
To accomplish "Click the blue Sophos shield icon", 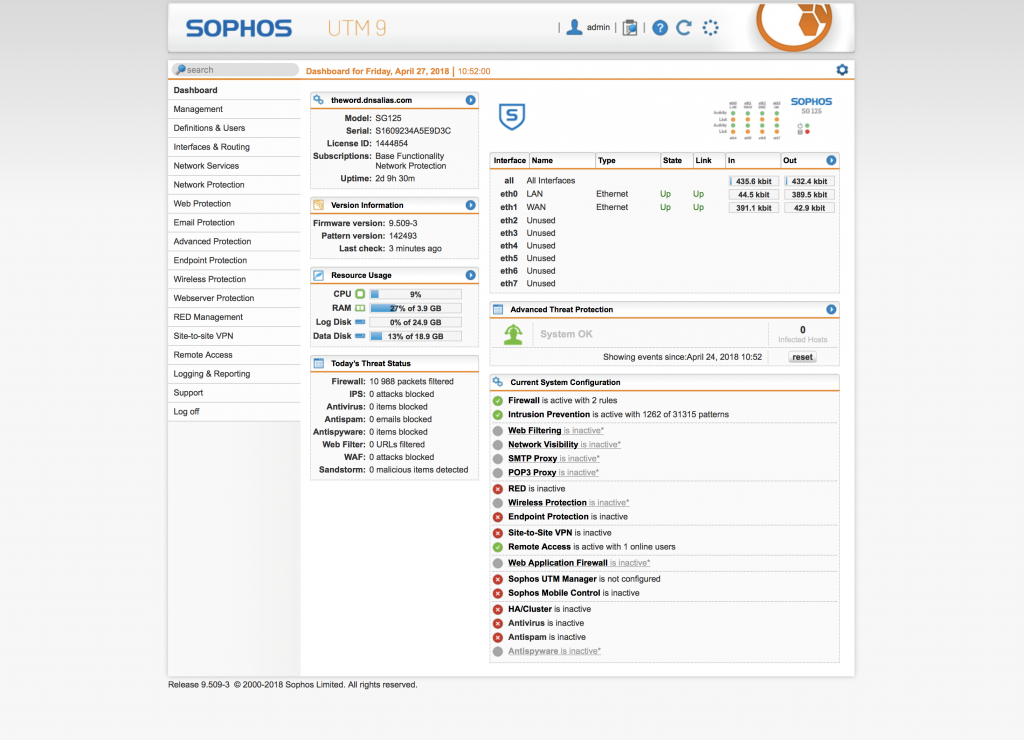I will point(512,117).
